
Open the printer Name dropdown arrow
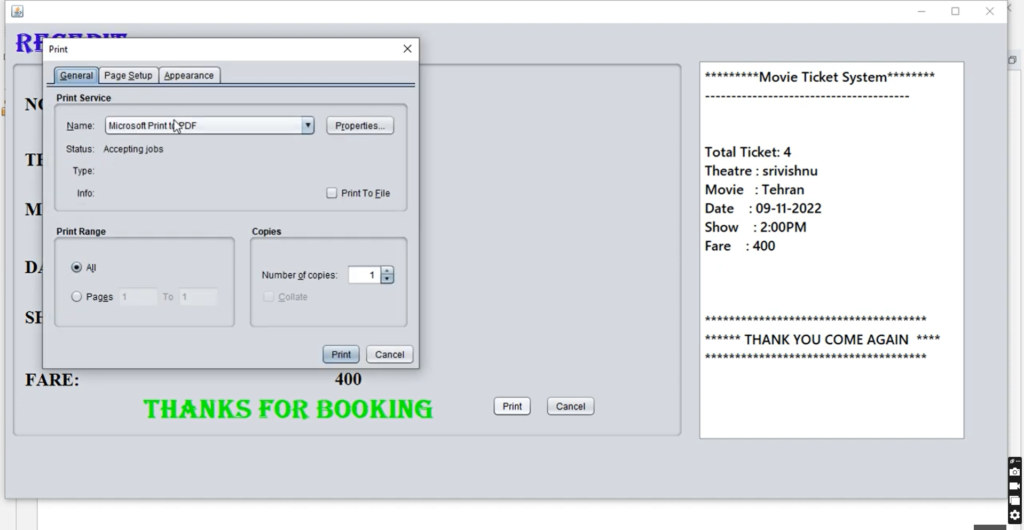(x=308, y=125)
